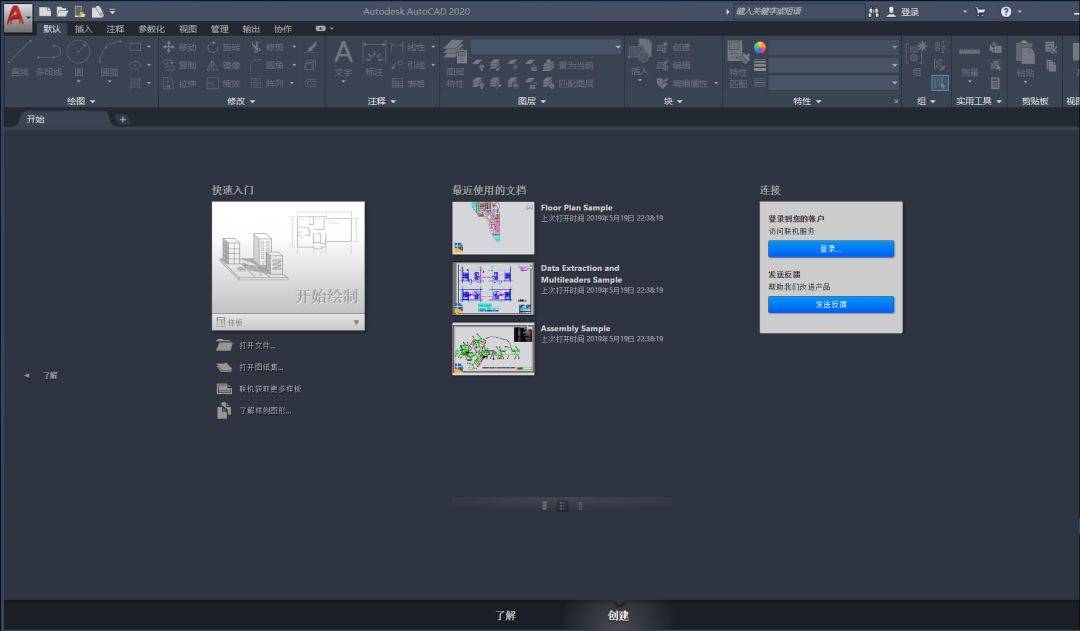The height and width of the screenshot is (631, 1080).
Task: Click the blue help question mark icon
Action: tap(1006, 12)
